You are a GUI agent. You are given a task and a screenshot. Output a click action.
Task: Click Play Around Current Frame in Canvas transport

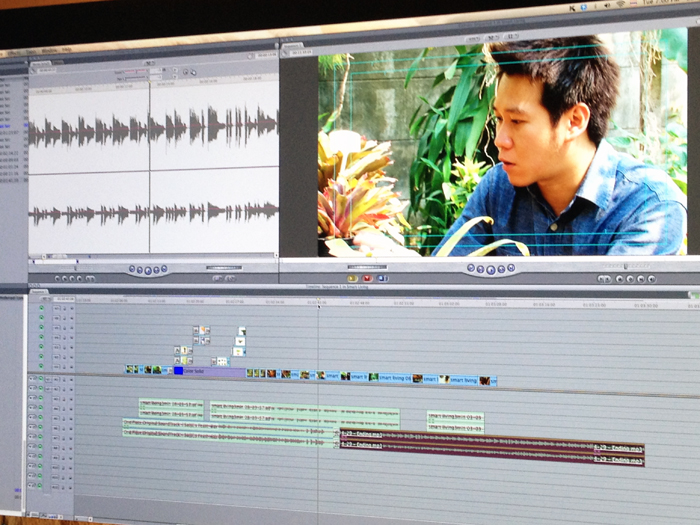501,269
